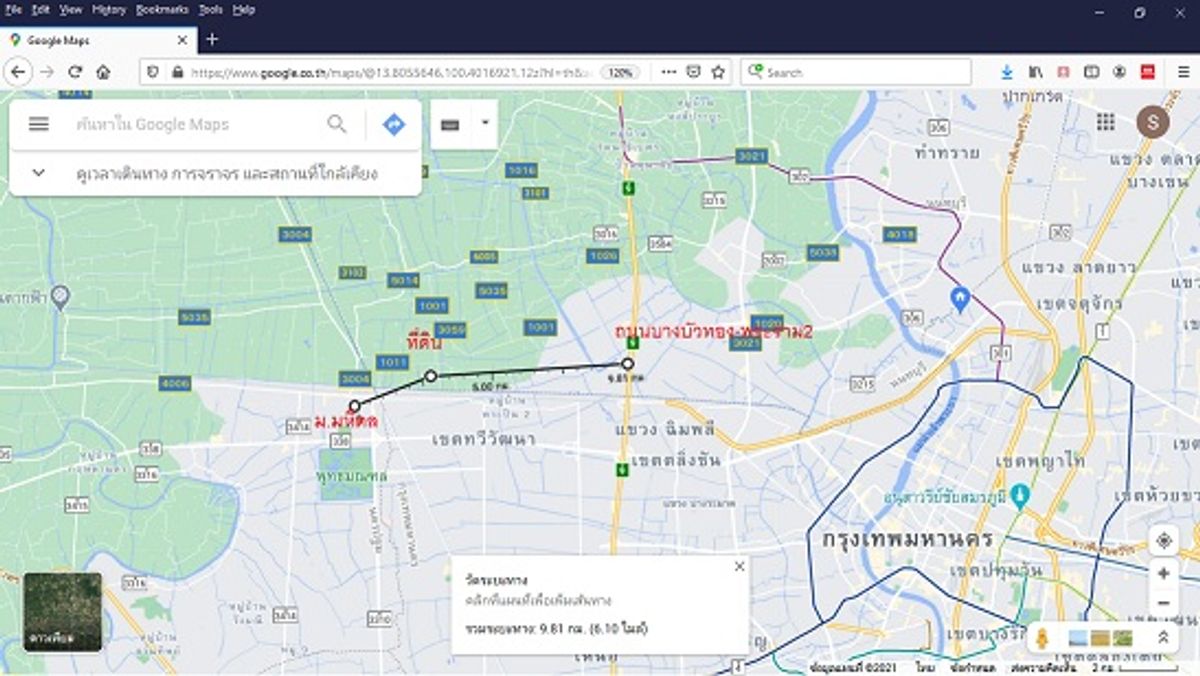Image resolution: width=1200 pixels, height=676 pixels.
Task: Open the Bookmarks menu
Action: click(x=161, y=9)
